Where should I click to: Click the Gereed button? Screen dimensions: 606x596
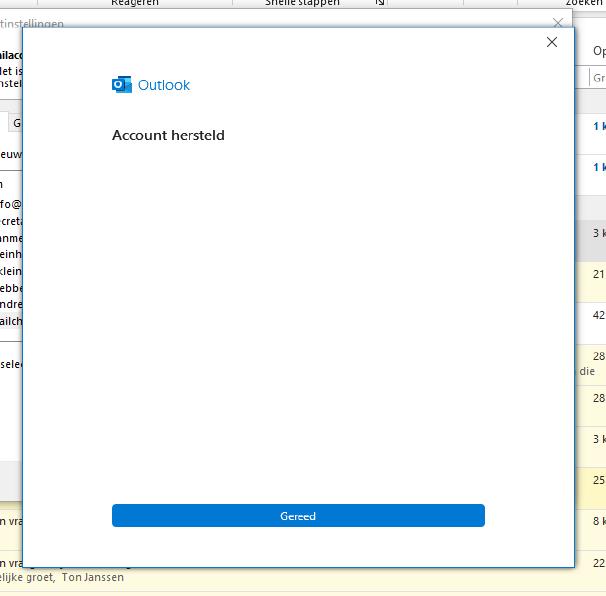[298, 516]
